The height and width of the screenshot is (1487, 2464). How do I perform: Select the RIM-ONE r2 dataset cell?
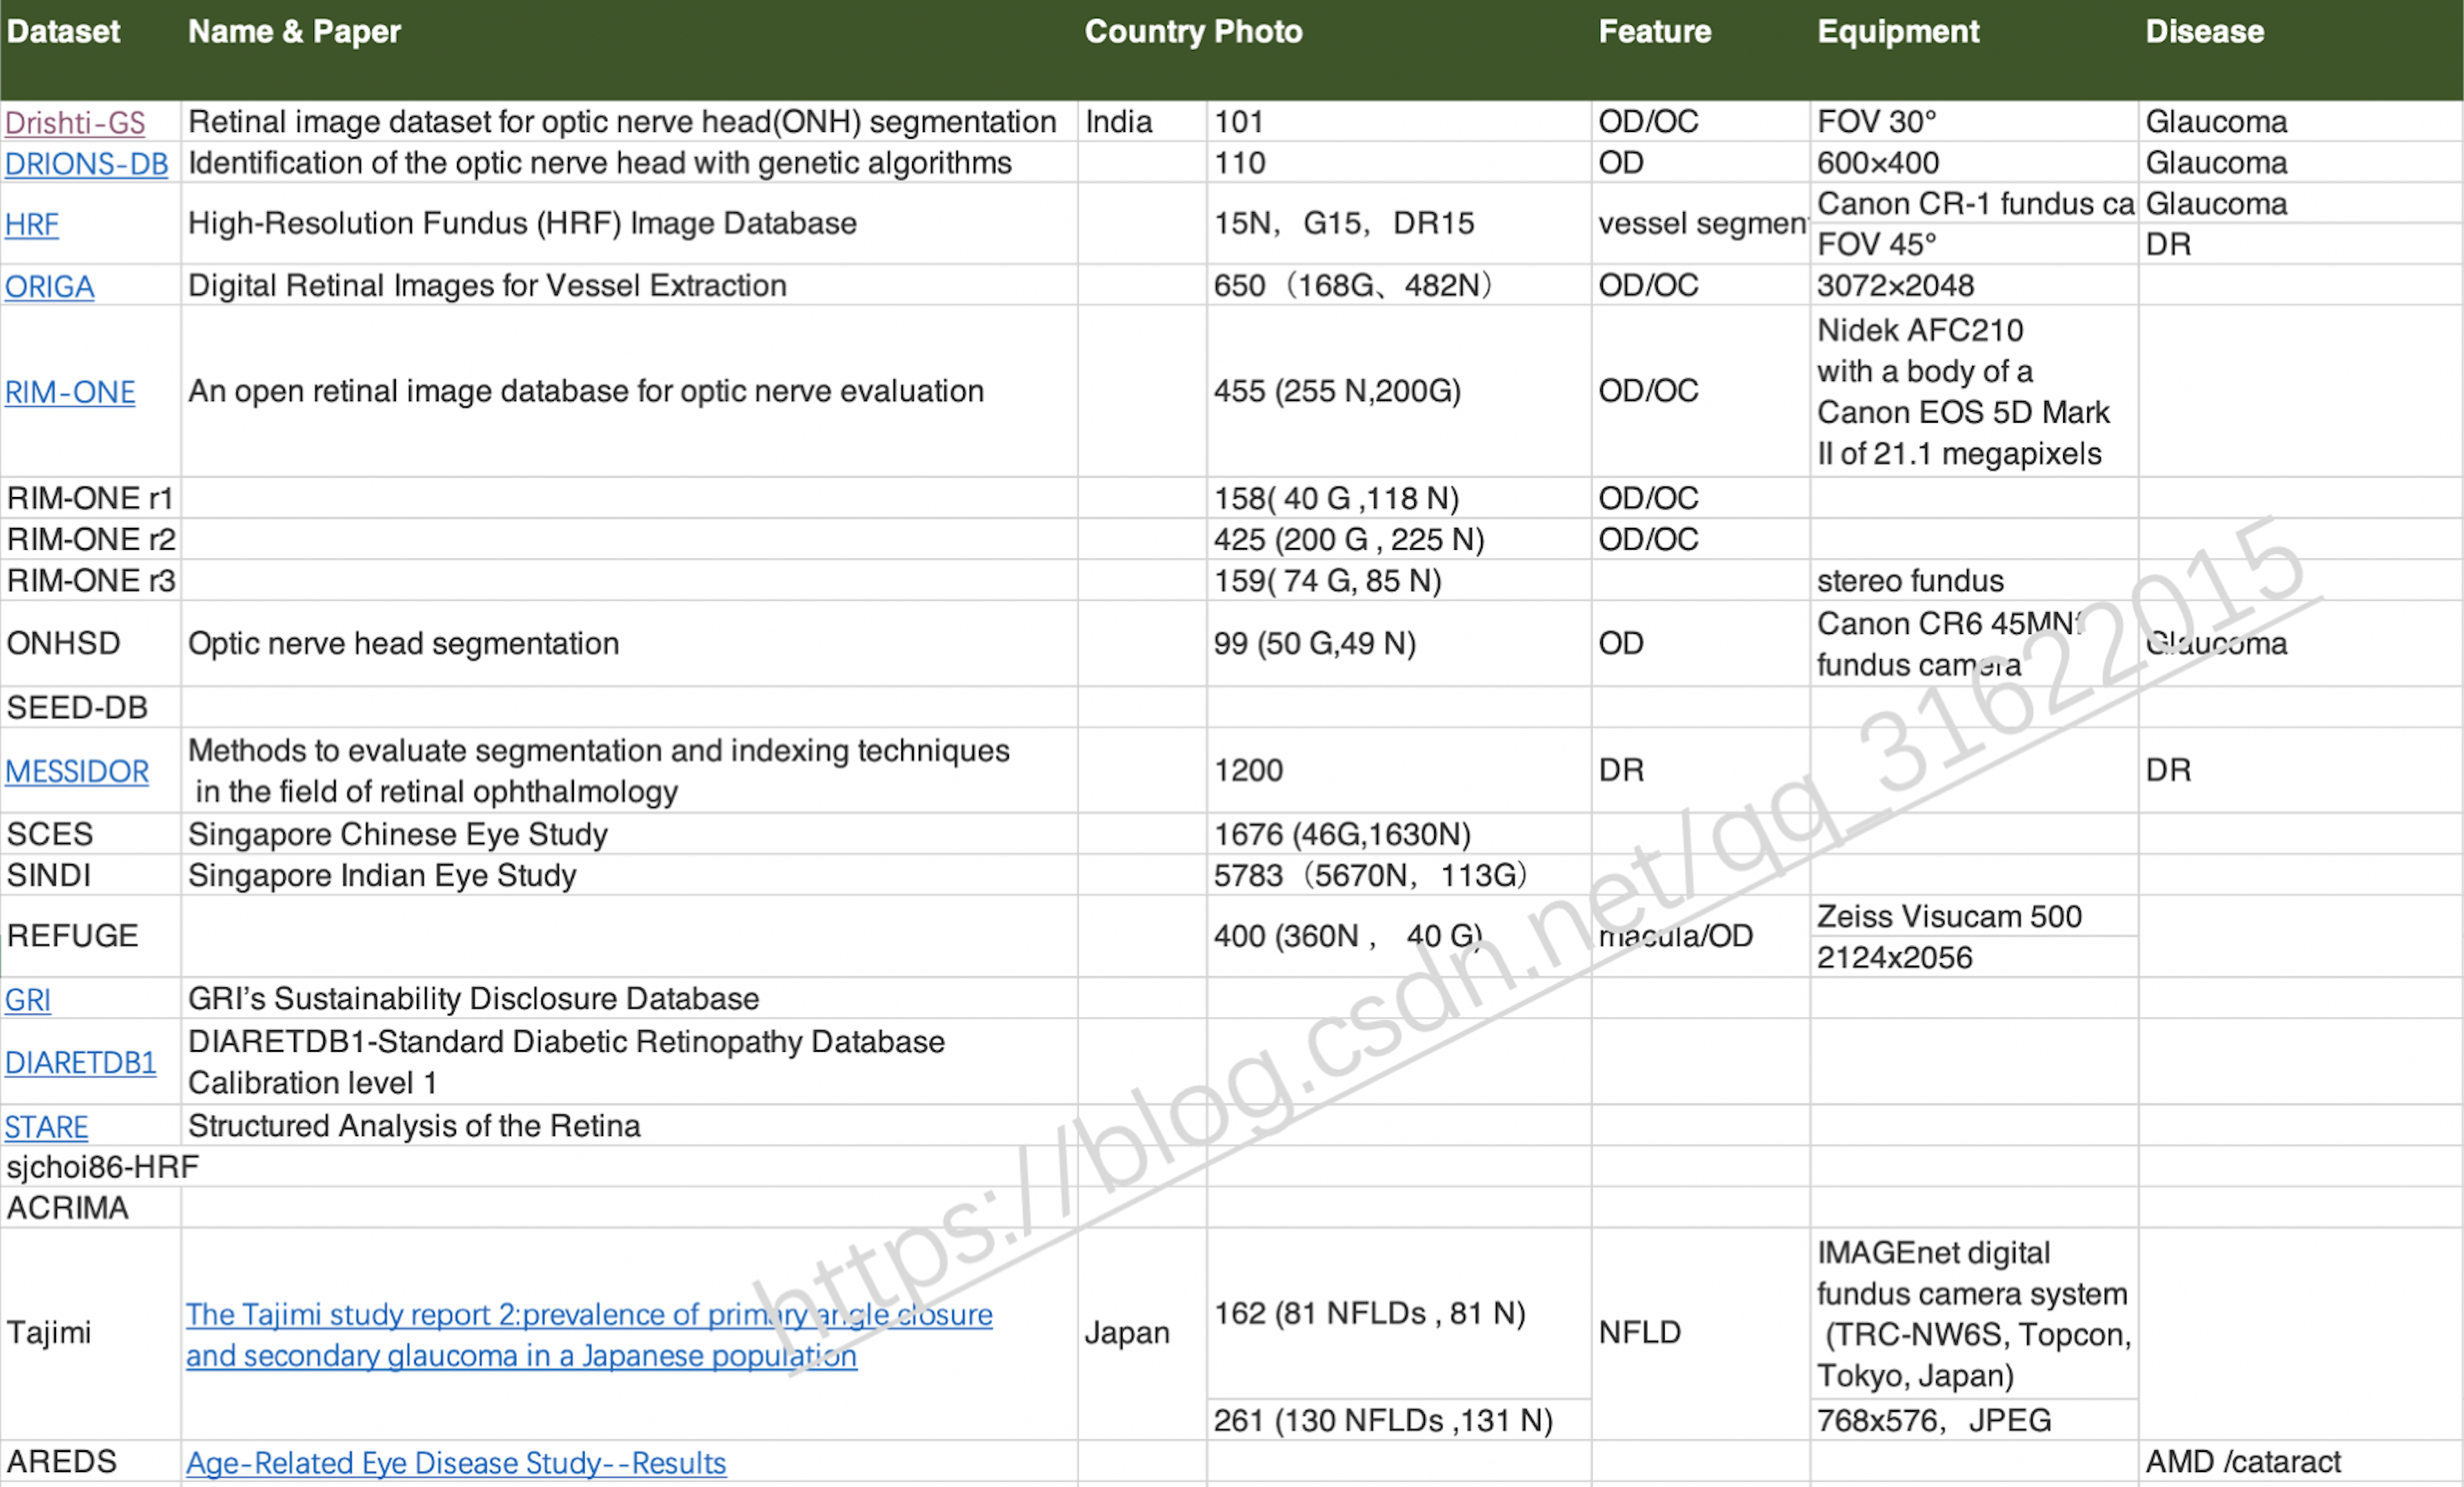(x=90, y=539)
